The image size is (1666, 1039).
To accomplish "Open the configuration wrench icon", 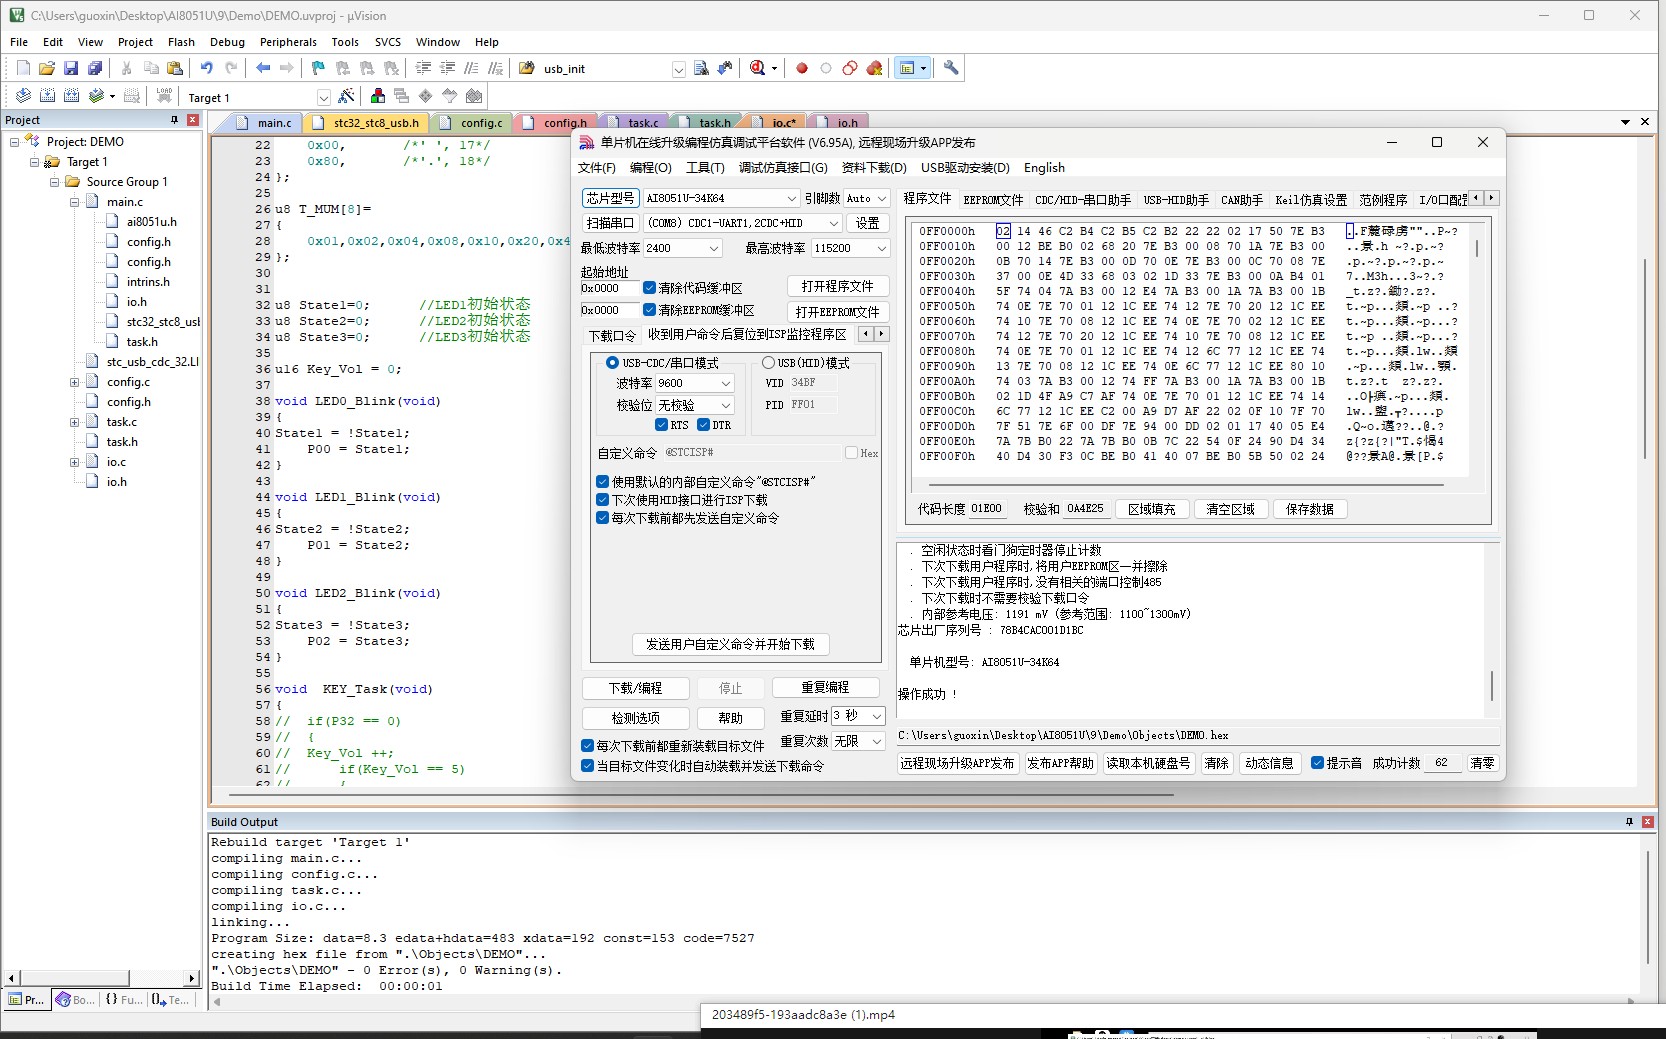I will [x=951, y=68].
